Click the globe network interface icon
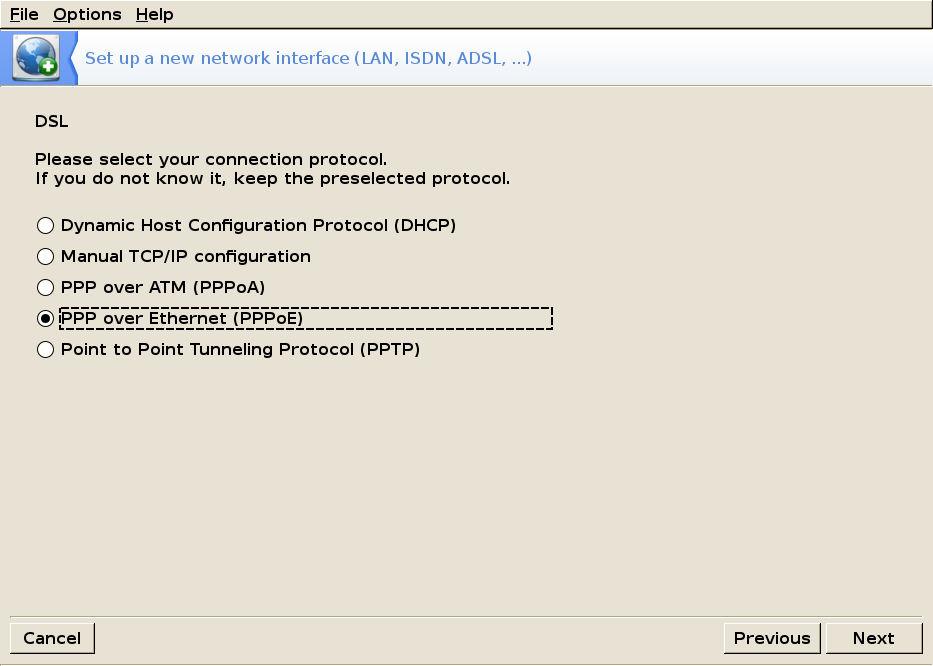The height and width of the screenshot is (666, 933). point(37,57)
